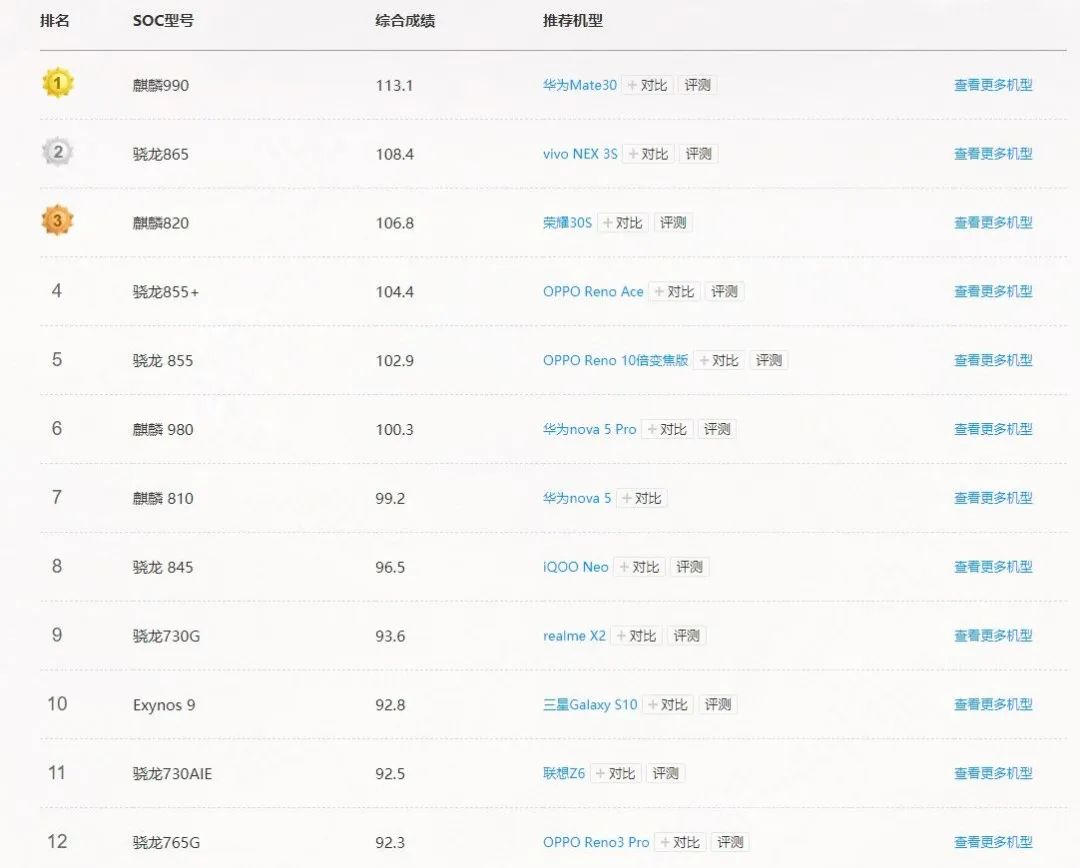View more models for 骁龙 845
The height and width of the screenshot is (868, 1080).
993,567
